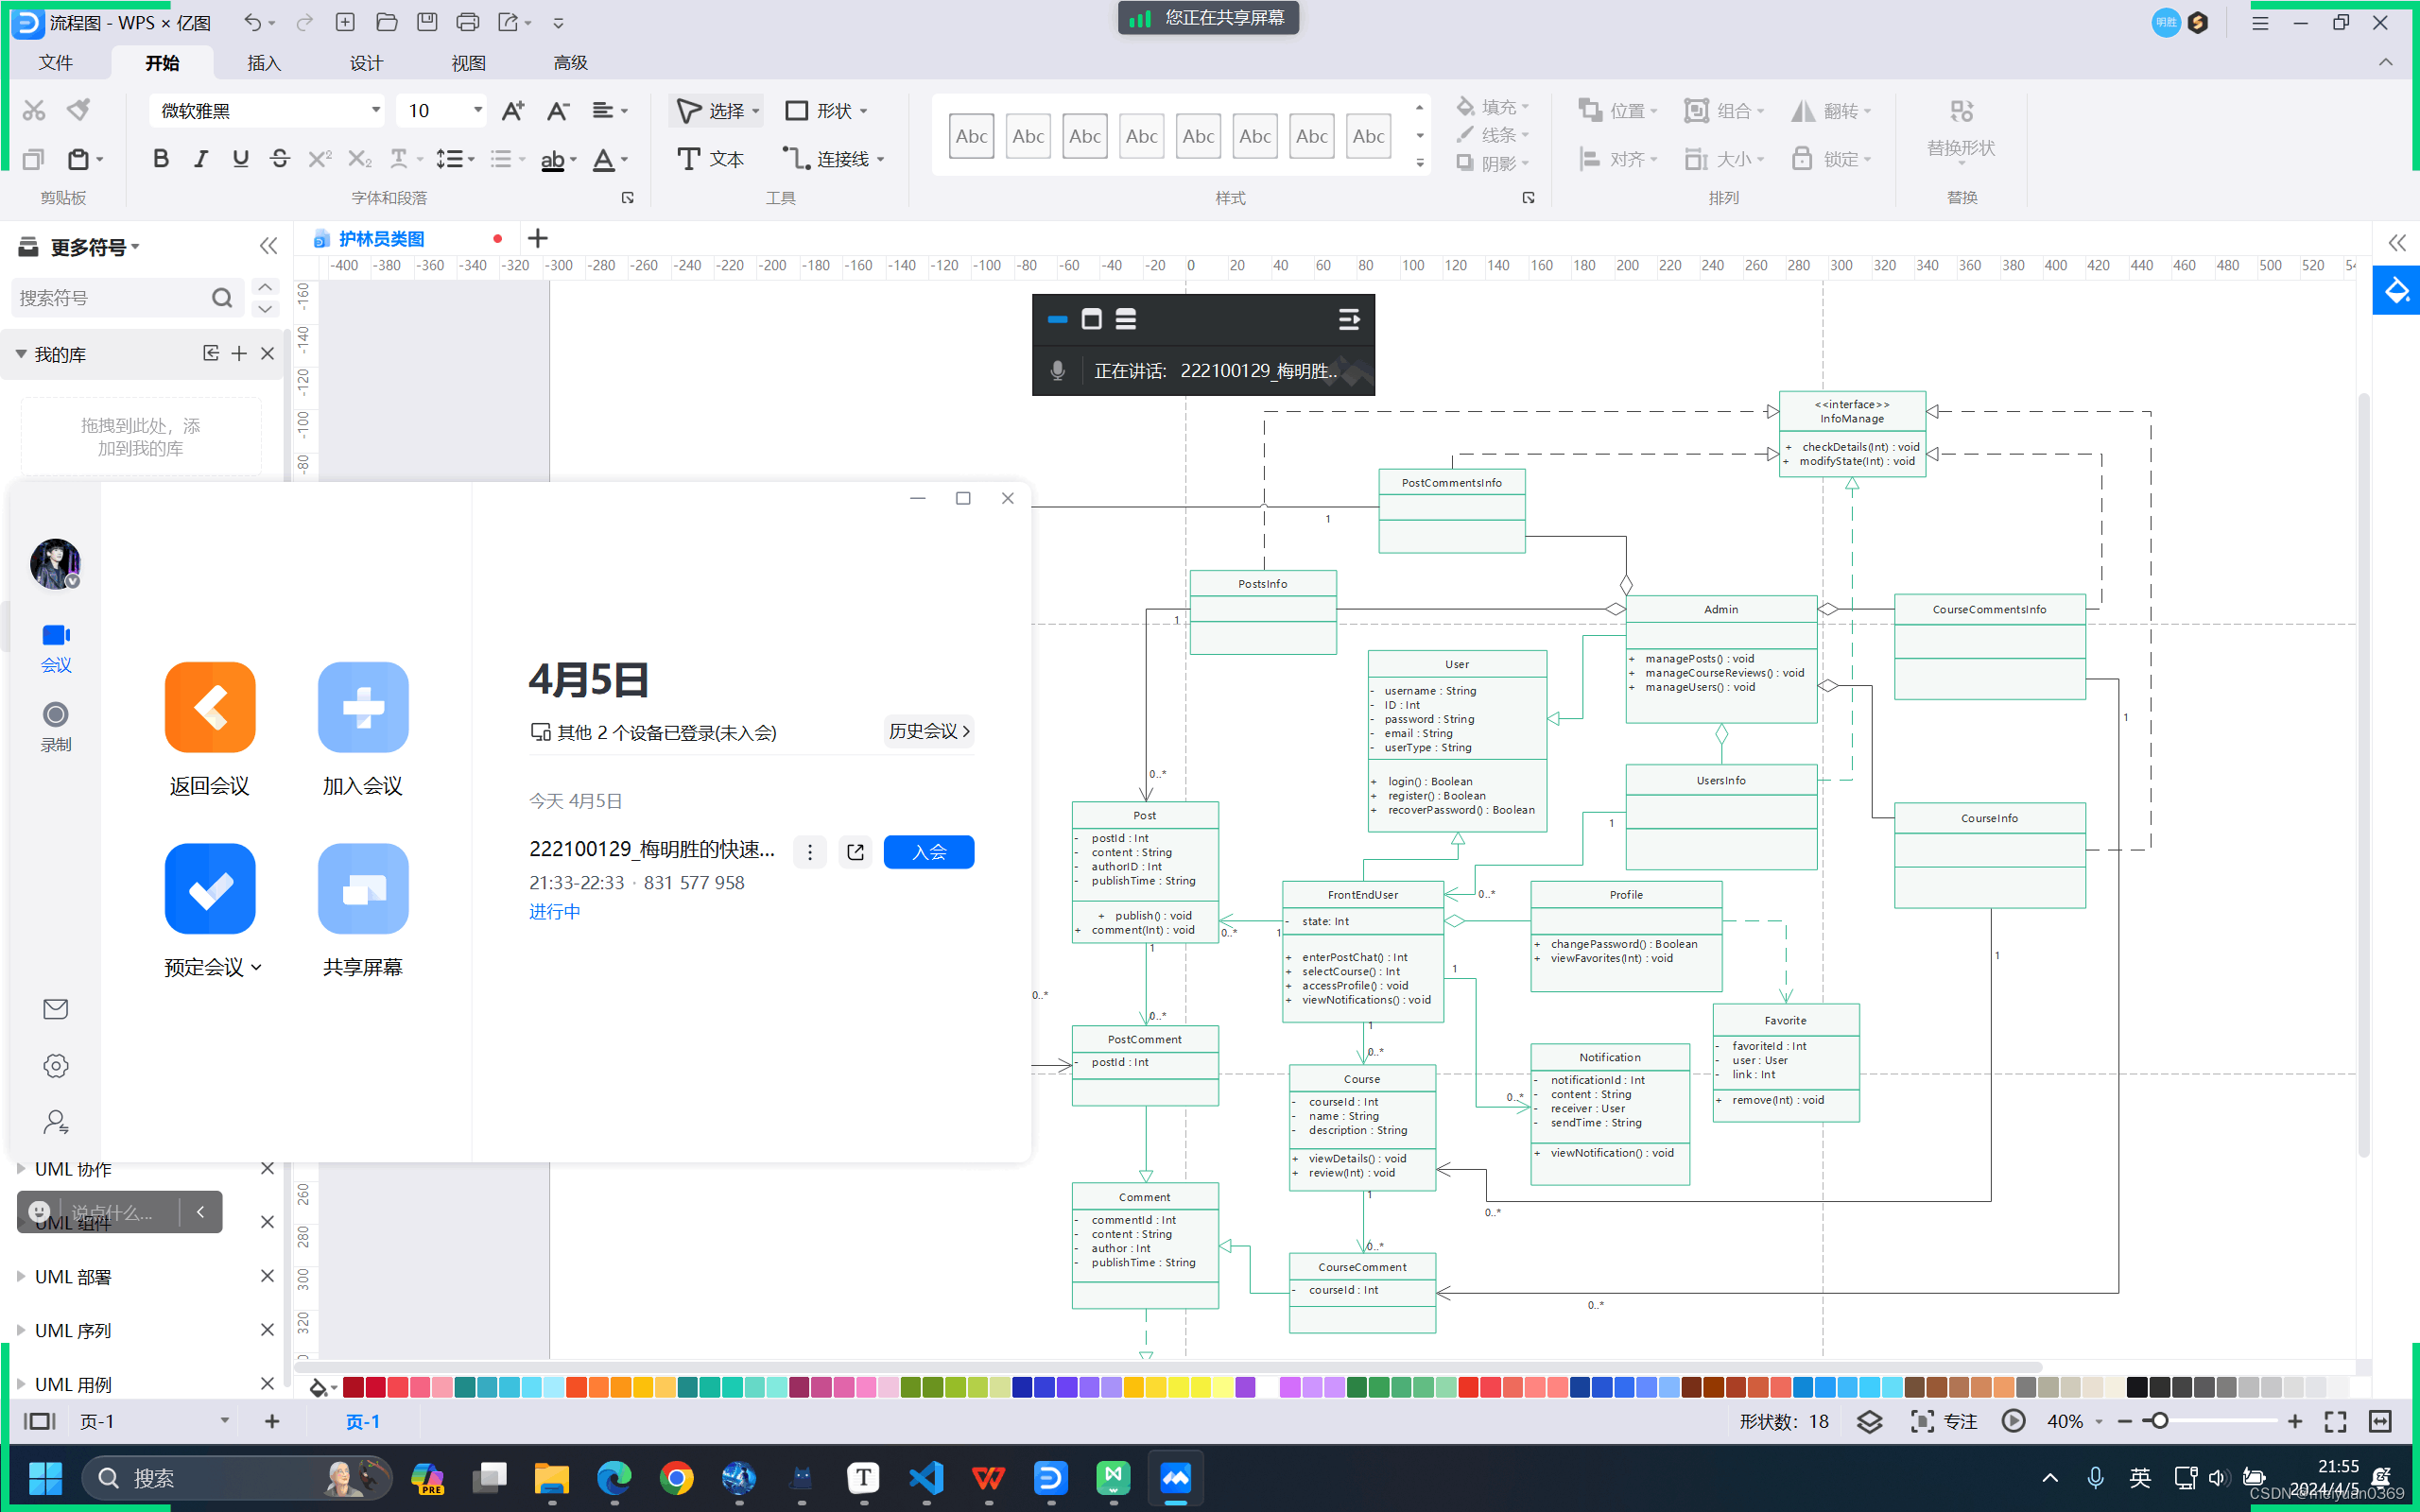Click the Format Painter brush icon
This screenshot has height=1512, width=2420.
[x=78, y=109]
